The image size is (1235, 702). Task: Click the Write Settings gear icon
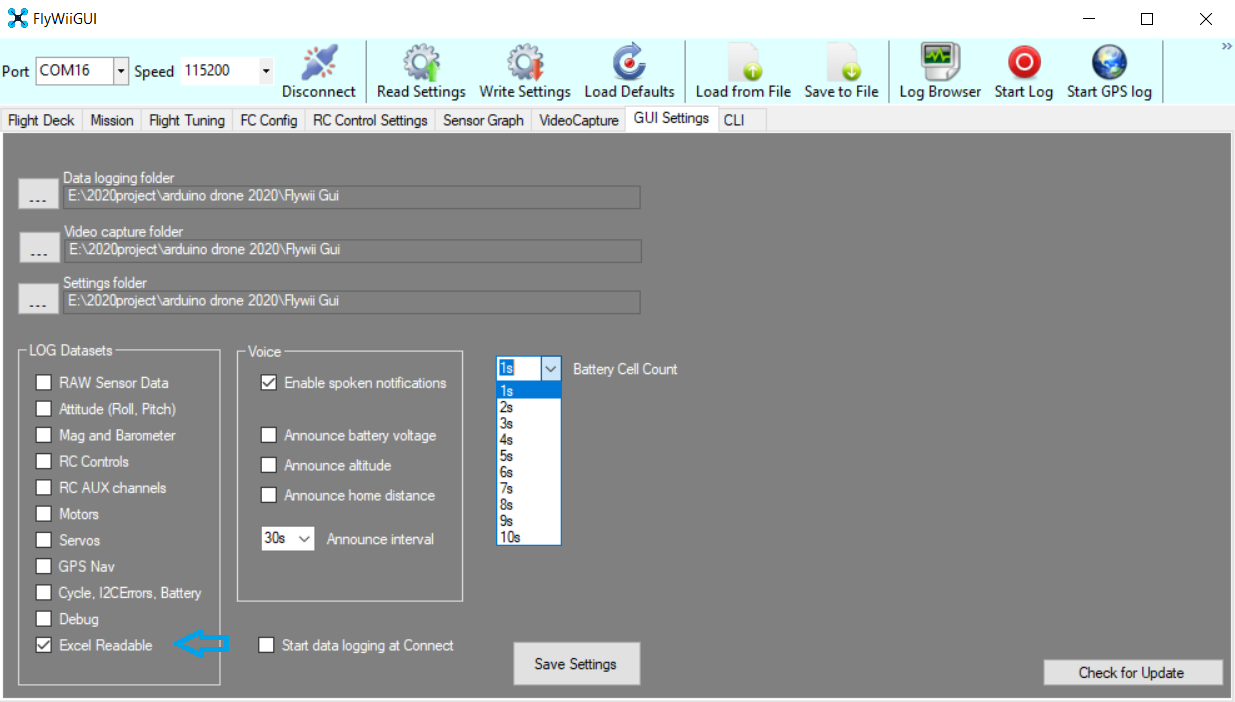point(524,62)
